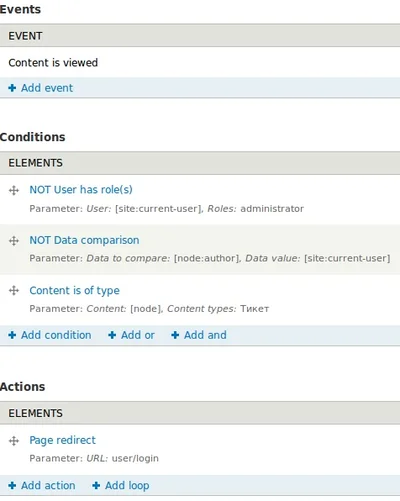The image size is (400, 501).
Task: Edit the NOT Data comparison condition
Action: tap(84, 240)
